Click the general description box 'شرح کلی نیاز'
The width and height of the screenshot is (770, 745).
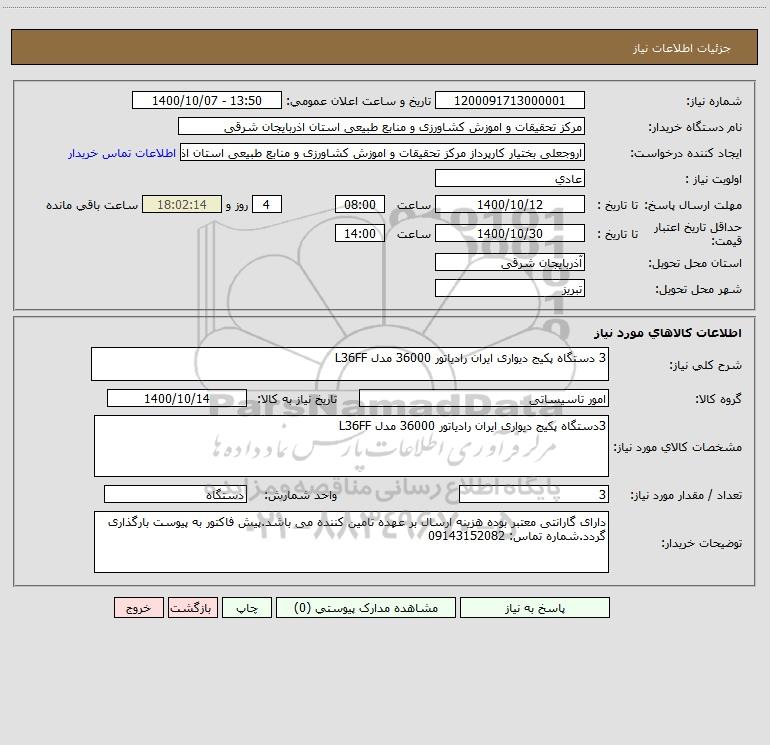coord(350,364)
